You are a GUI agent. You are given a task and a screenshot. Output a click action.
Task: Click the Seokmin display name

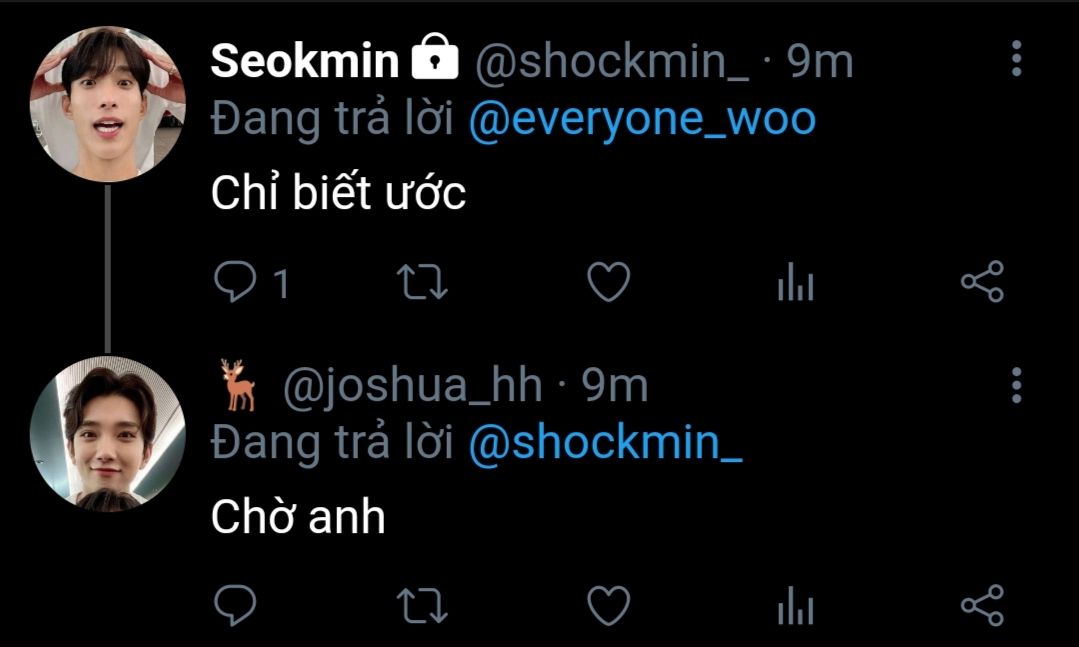[x=305, y=61]
